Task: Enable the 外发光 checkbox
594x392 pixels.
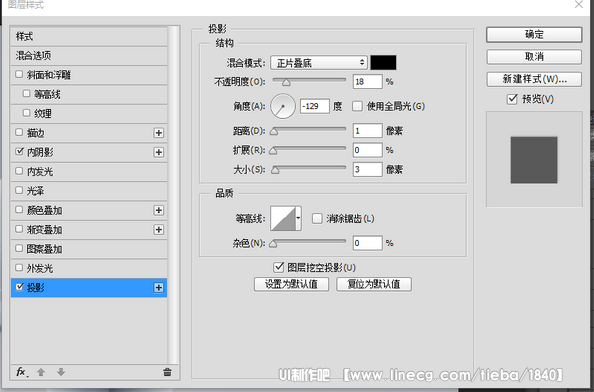Action: click(19, 267)
